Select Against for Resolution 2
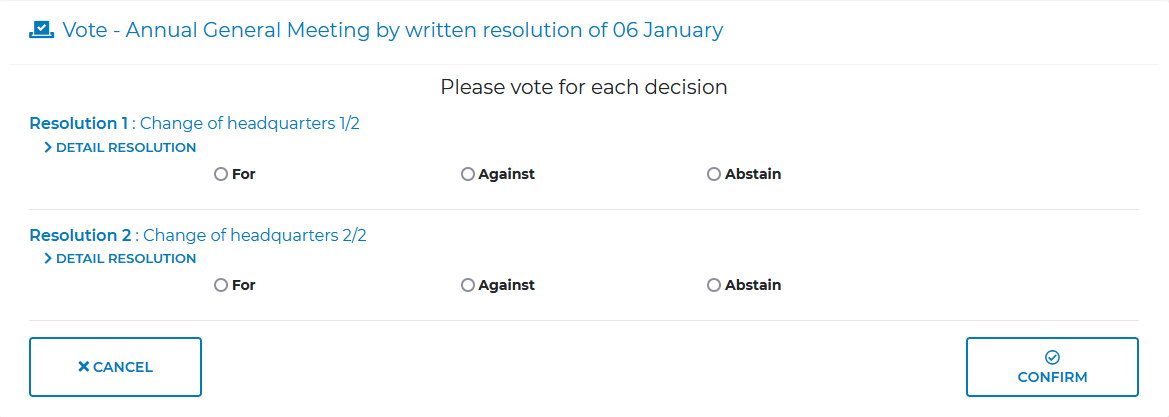The height and width of the screenshot is (417, 1169). (x=468, y=285)
